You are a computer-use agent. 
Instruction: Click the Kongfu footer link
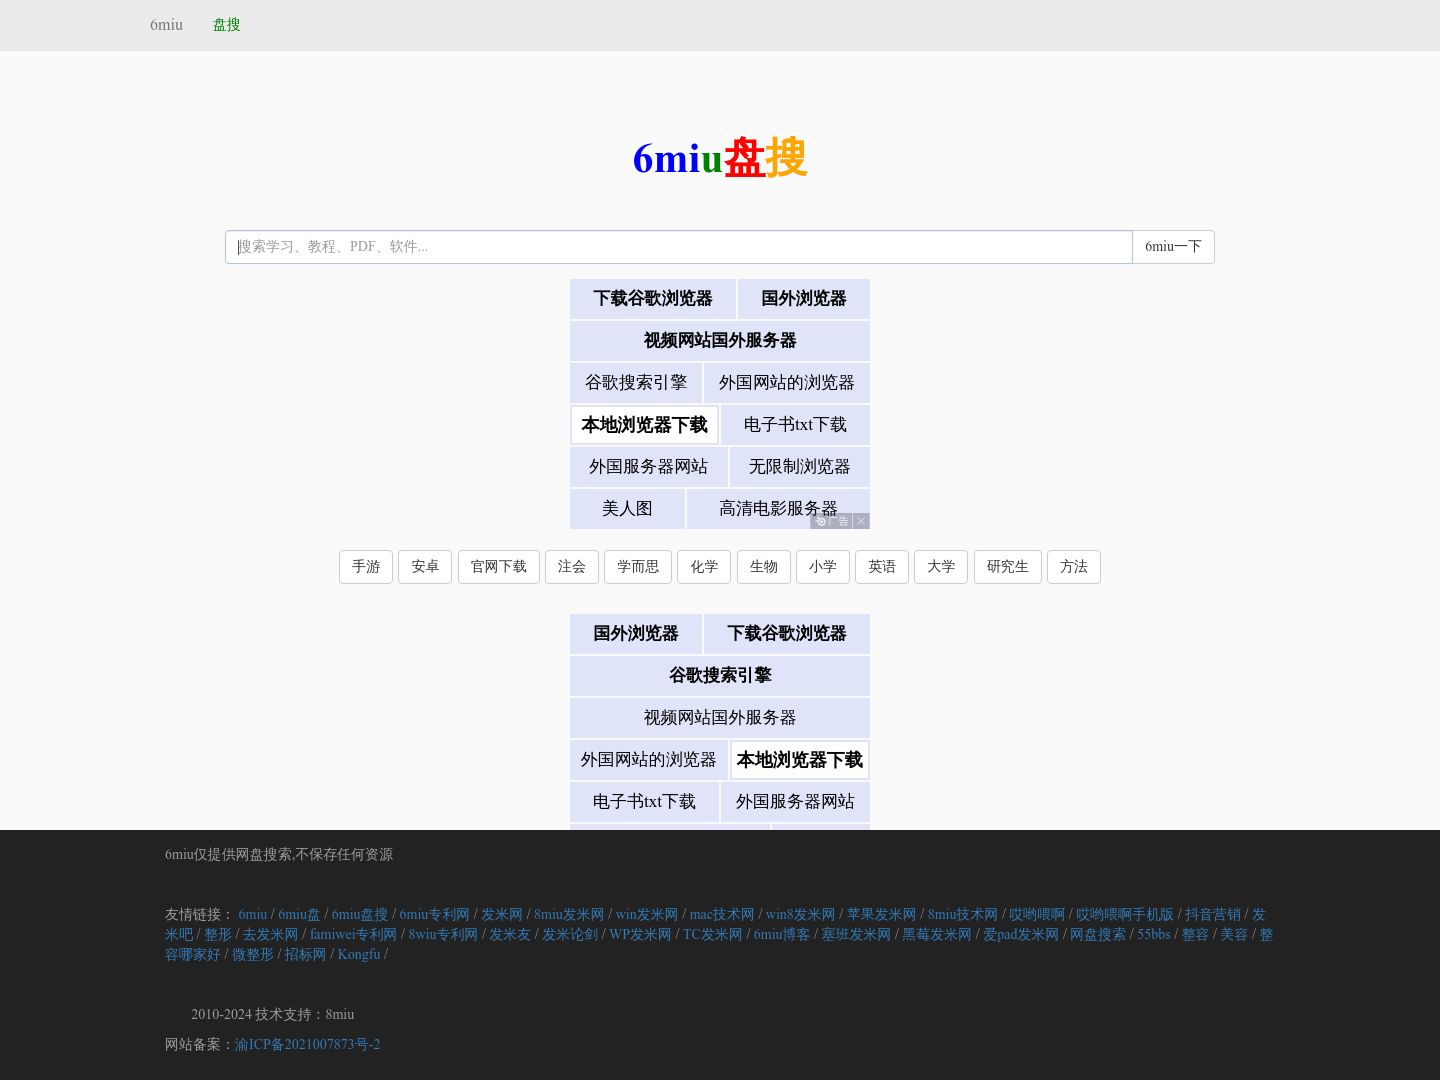click(359, 955)
